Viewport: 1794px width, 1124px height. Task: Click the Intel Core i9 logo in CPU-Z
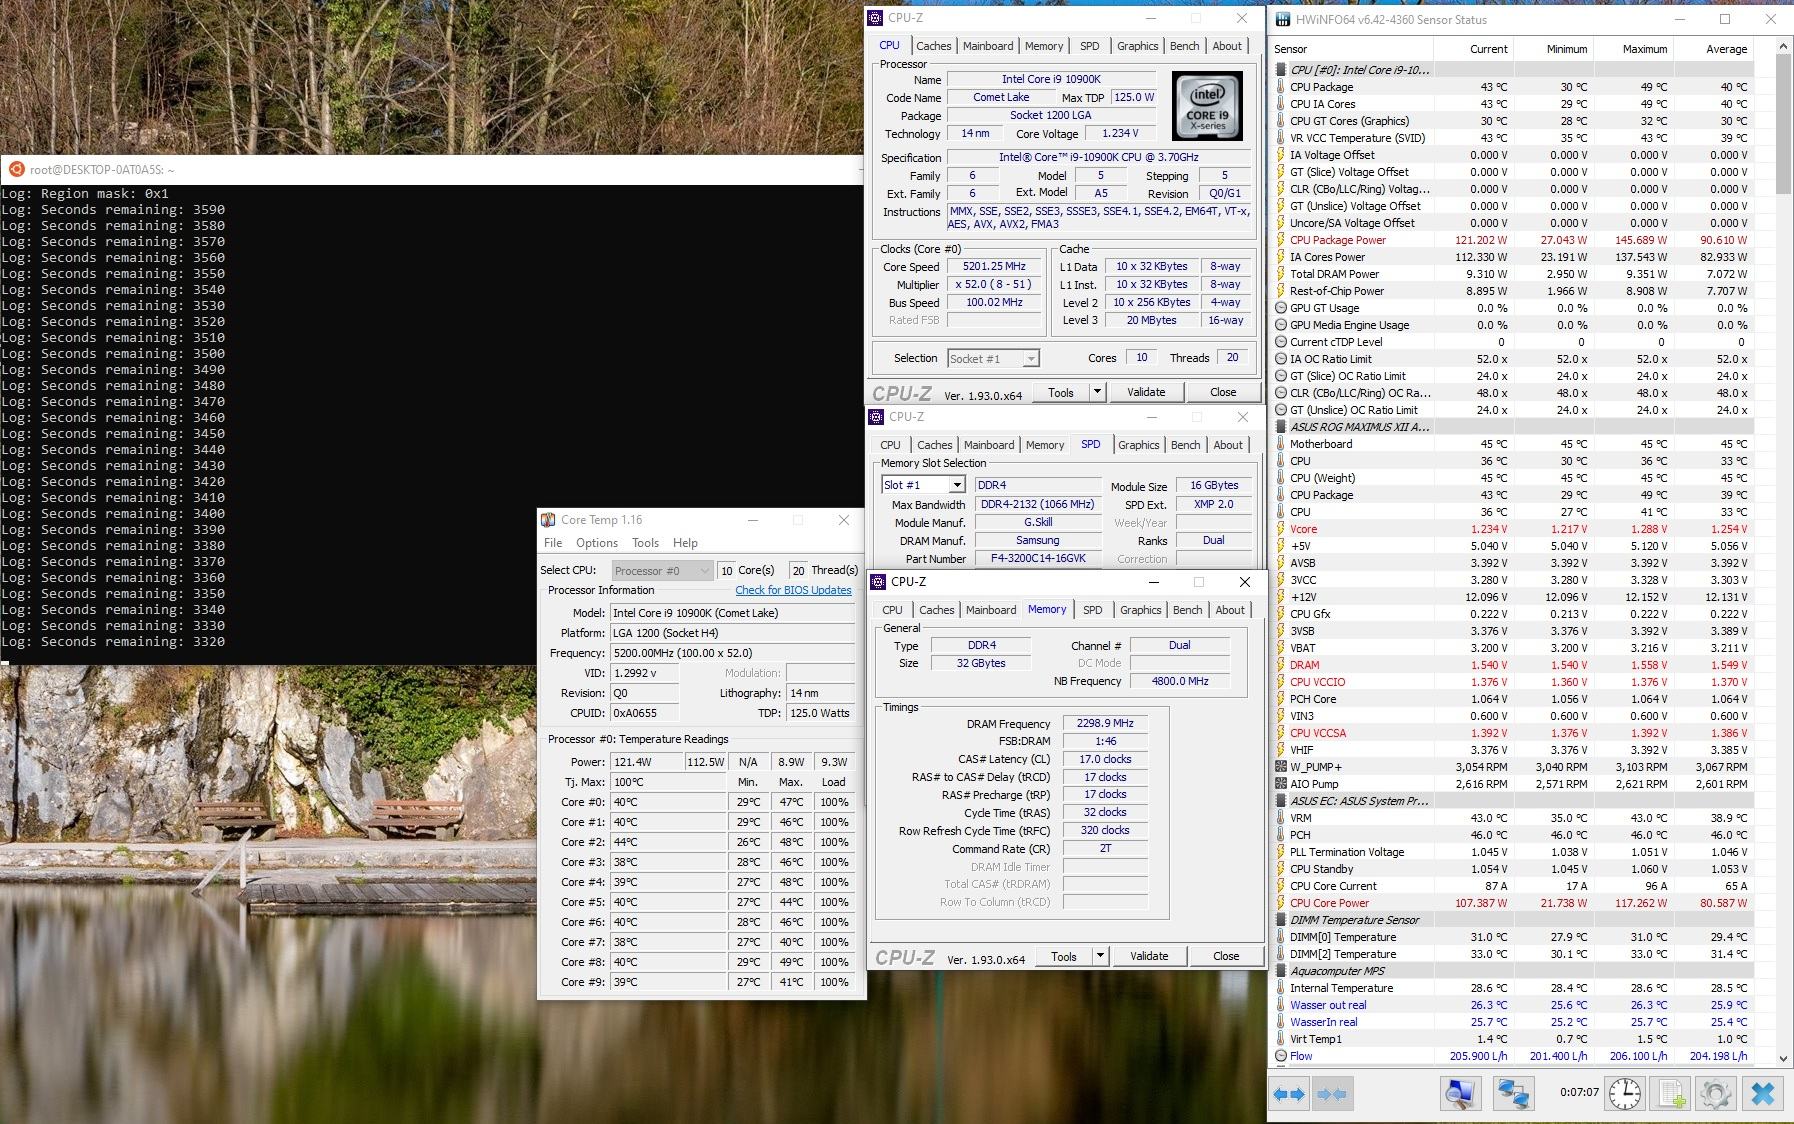tap(1208, 106)
